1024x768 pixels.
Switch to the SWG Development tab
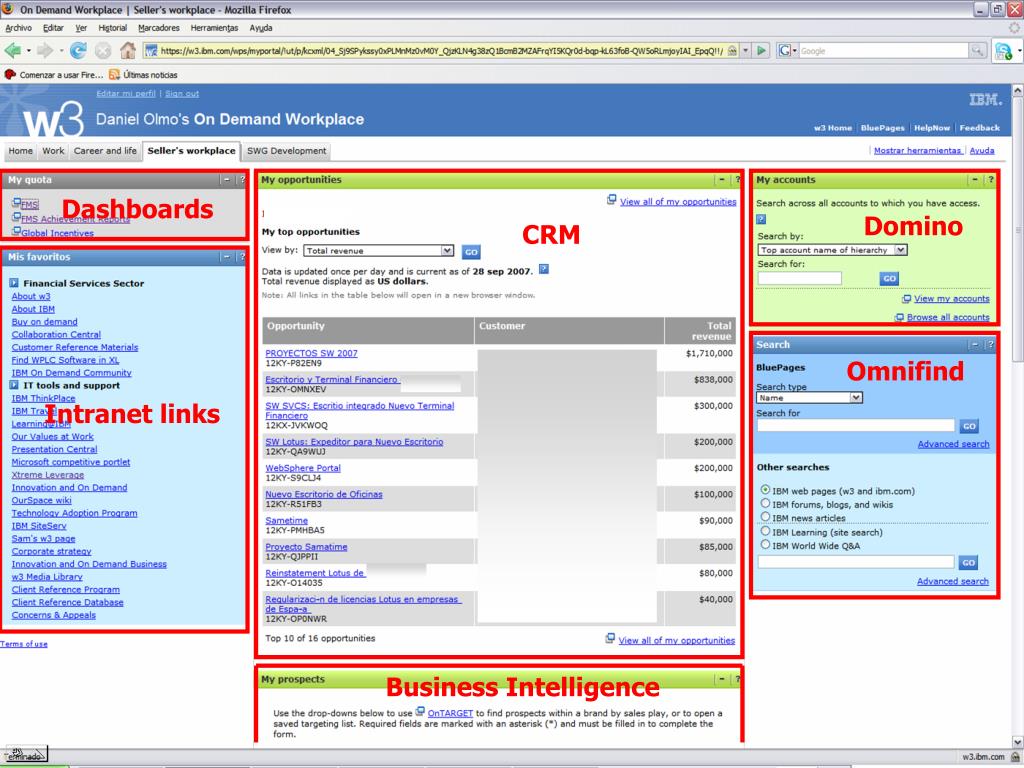click(286, 151)
